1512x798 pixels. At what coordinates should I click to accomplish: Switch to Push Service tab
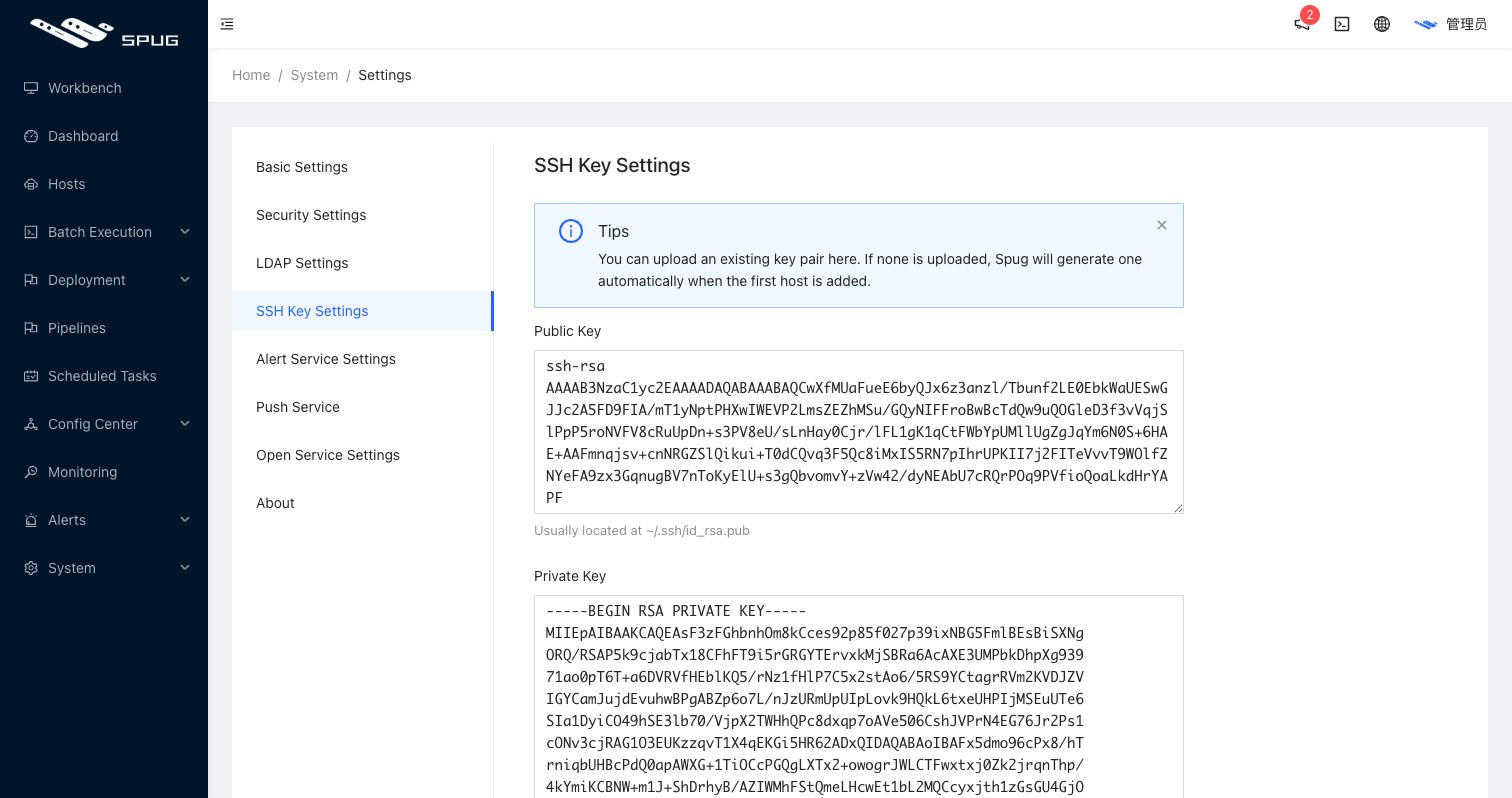362,407
